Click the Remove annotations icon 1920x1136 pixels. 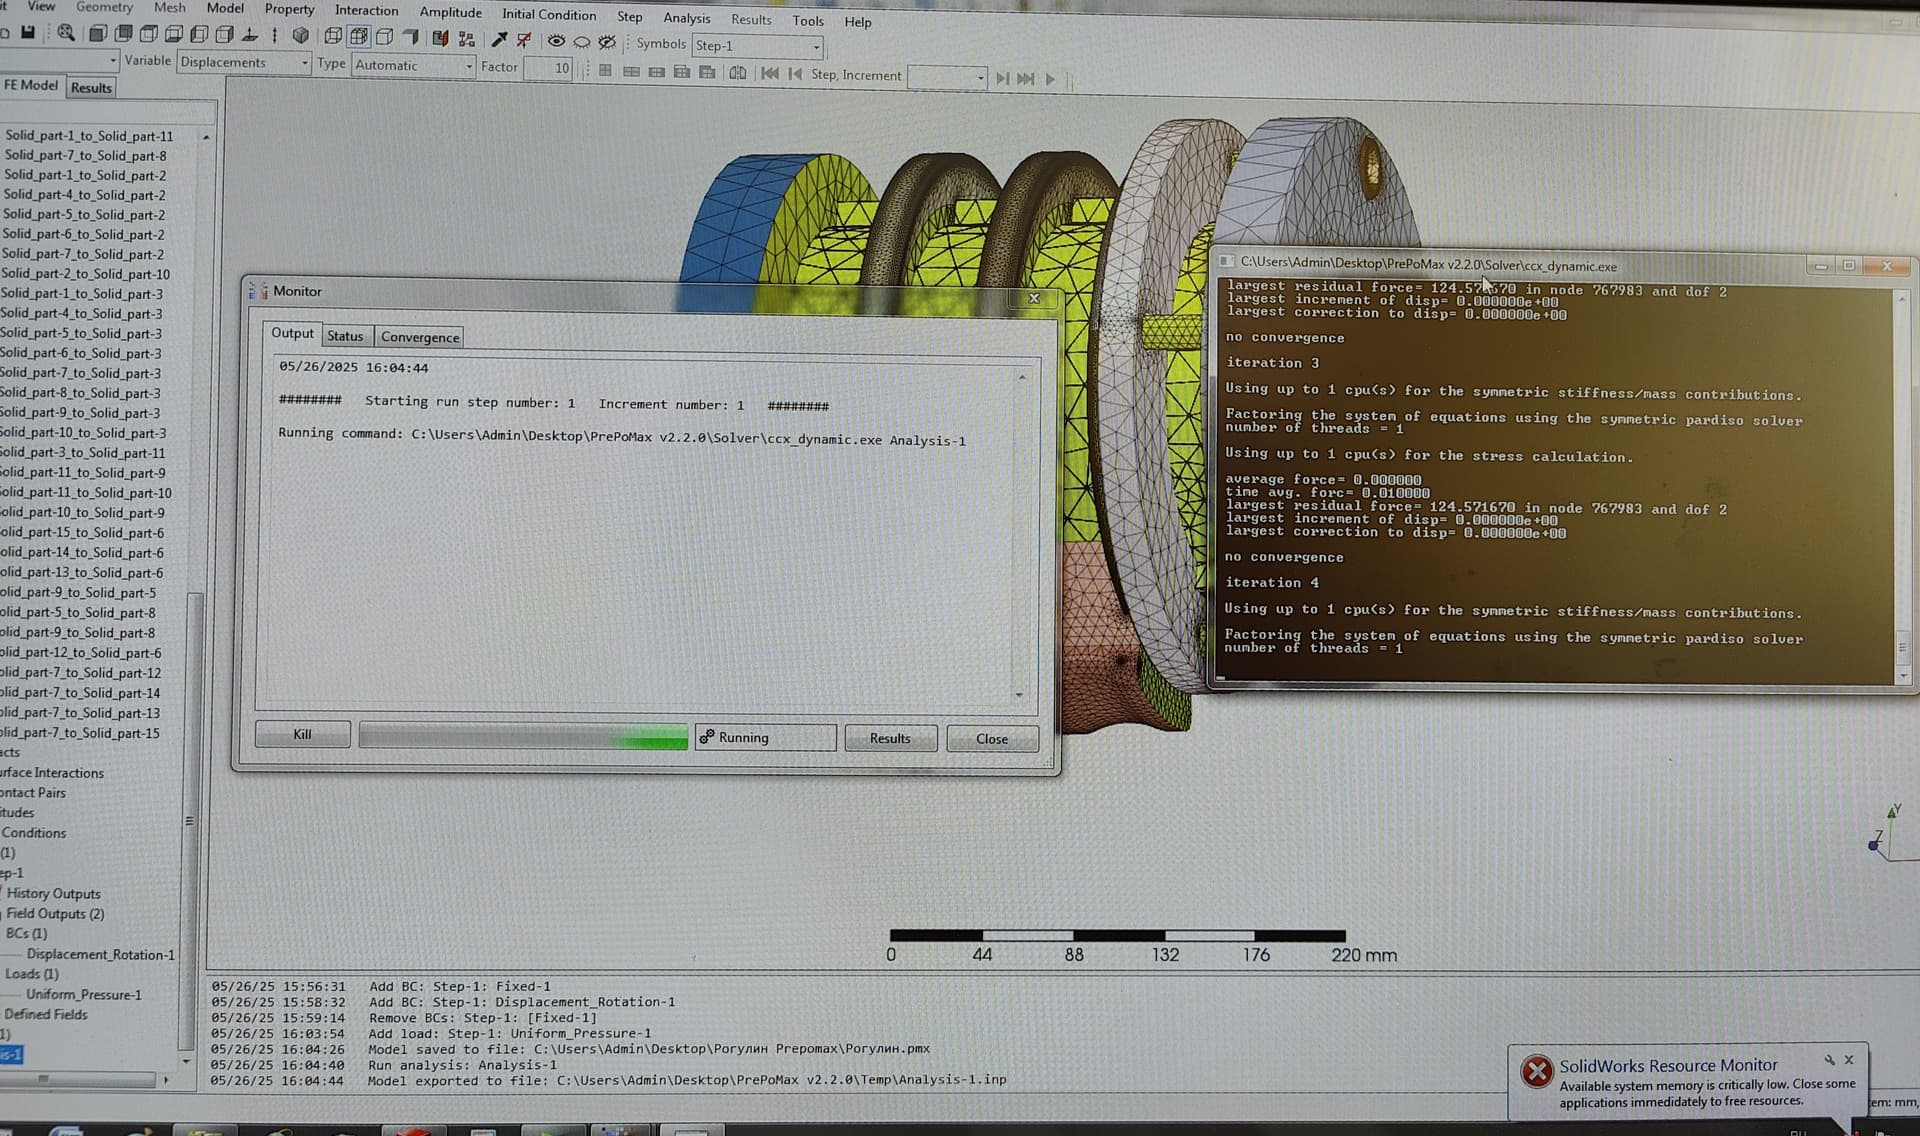pos(523,39)
